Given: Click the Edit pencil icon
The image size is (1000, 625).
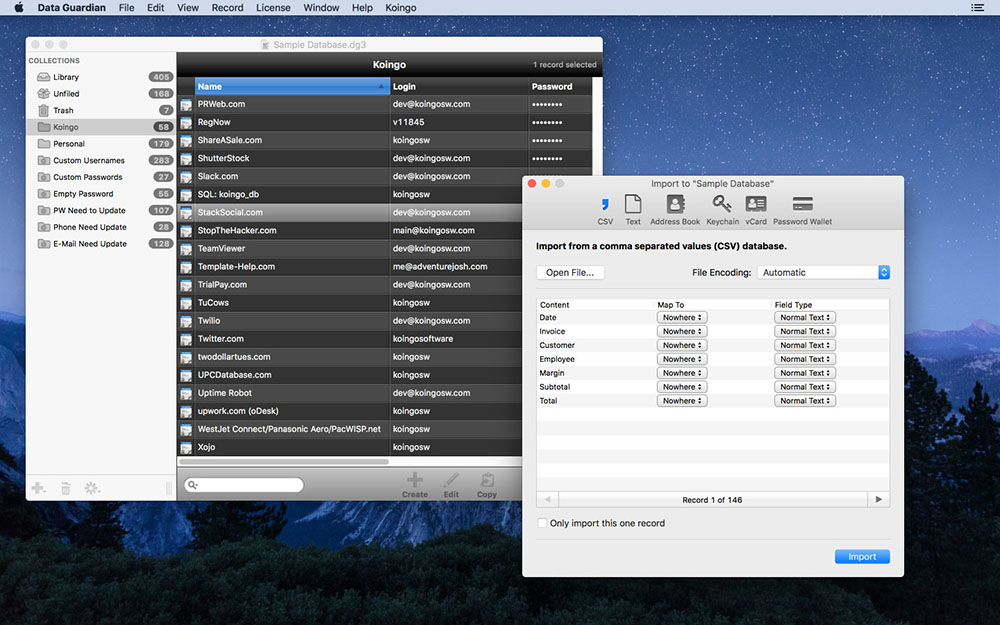Looking at the screenshot, I should (x=451, y=480).
